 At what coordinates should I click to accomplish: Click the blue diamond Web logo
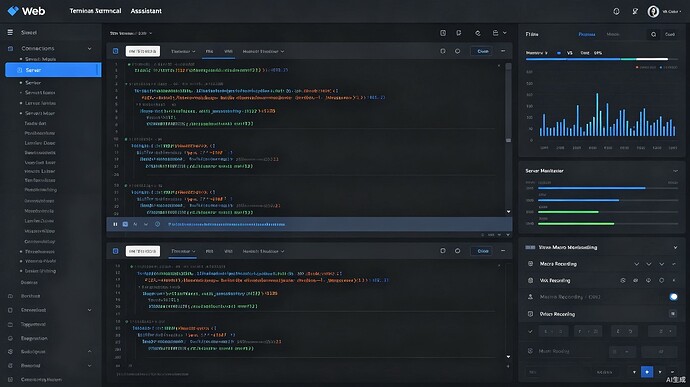pos(13,11)
